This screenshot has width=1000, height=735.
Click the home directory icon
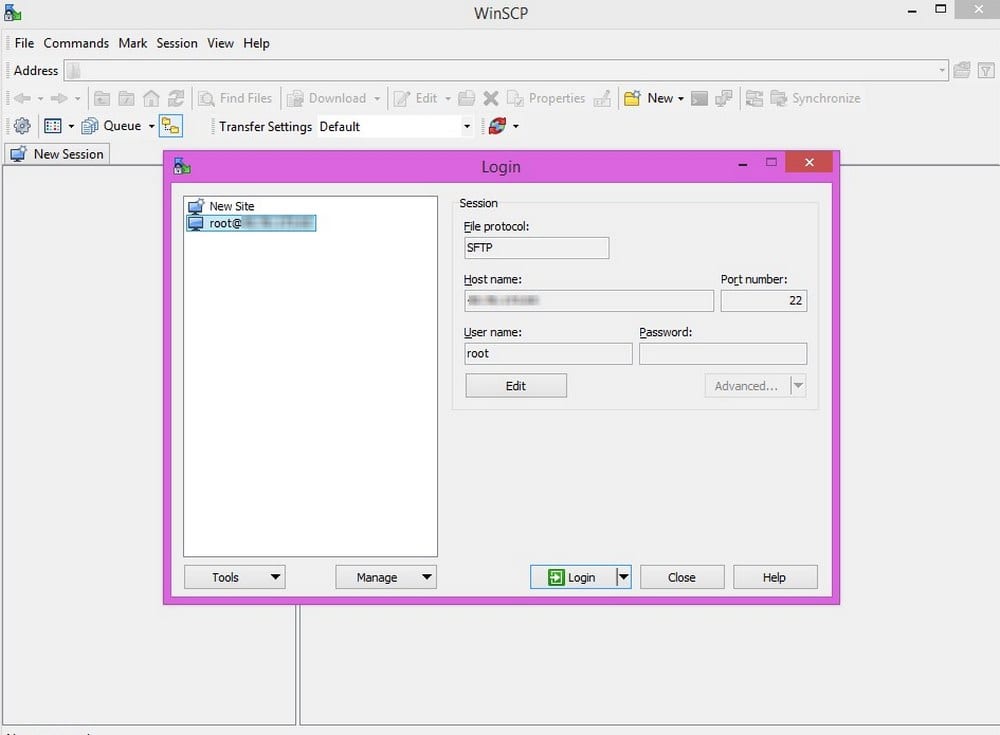click(151, 98)
